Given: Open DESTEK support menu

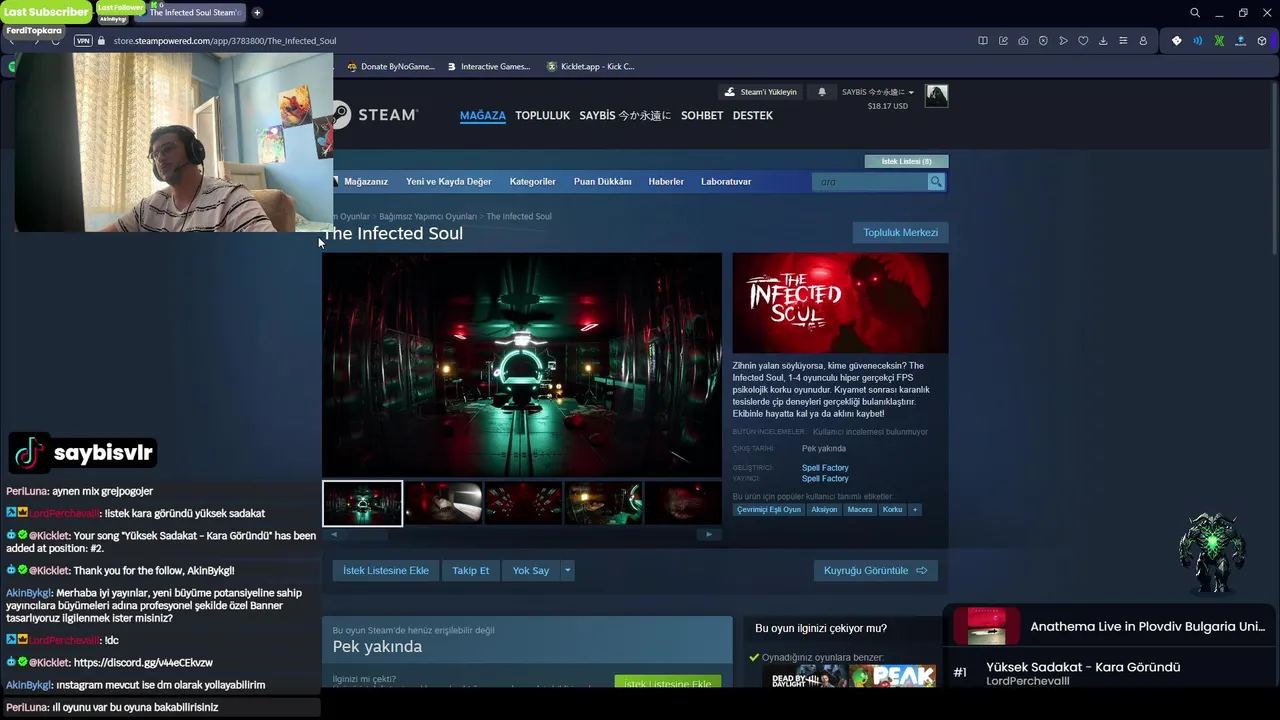Looking at the screenshot, I should coord(753,116).
